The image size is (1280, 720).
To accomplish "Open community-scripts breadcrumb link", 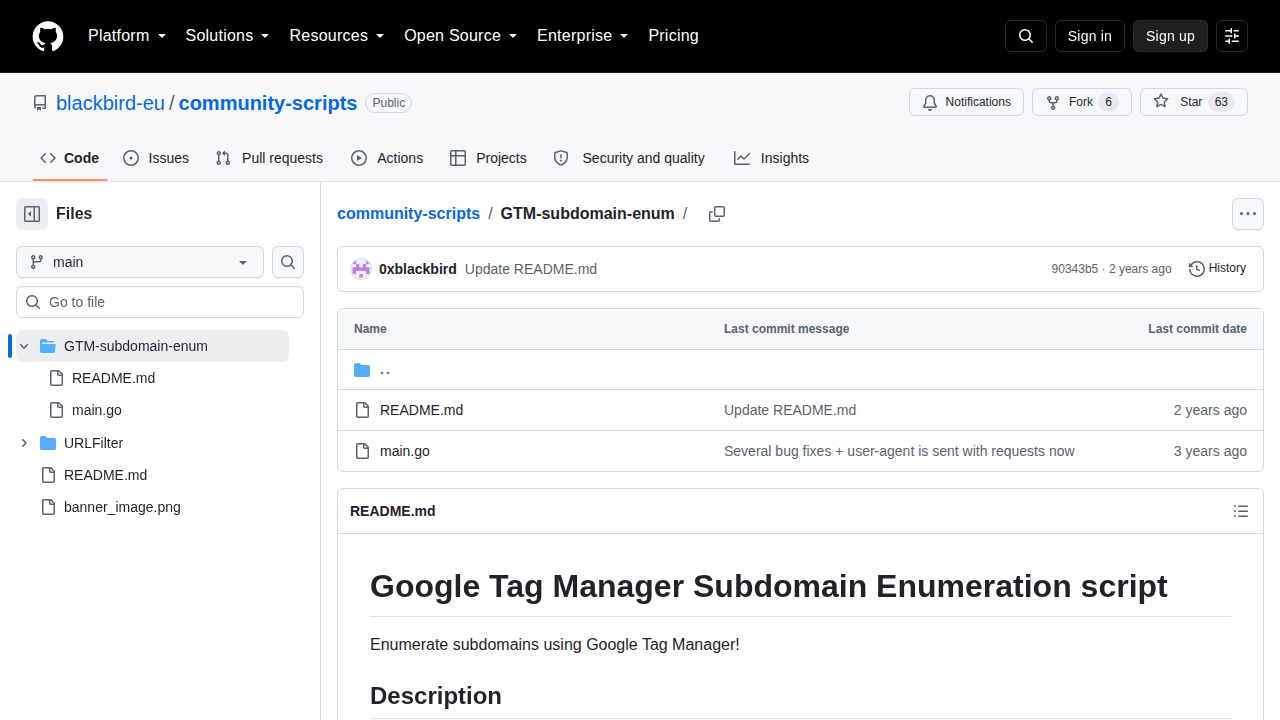I will point(409,214).
